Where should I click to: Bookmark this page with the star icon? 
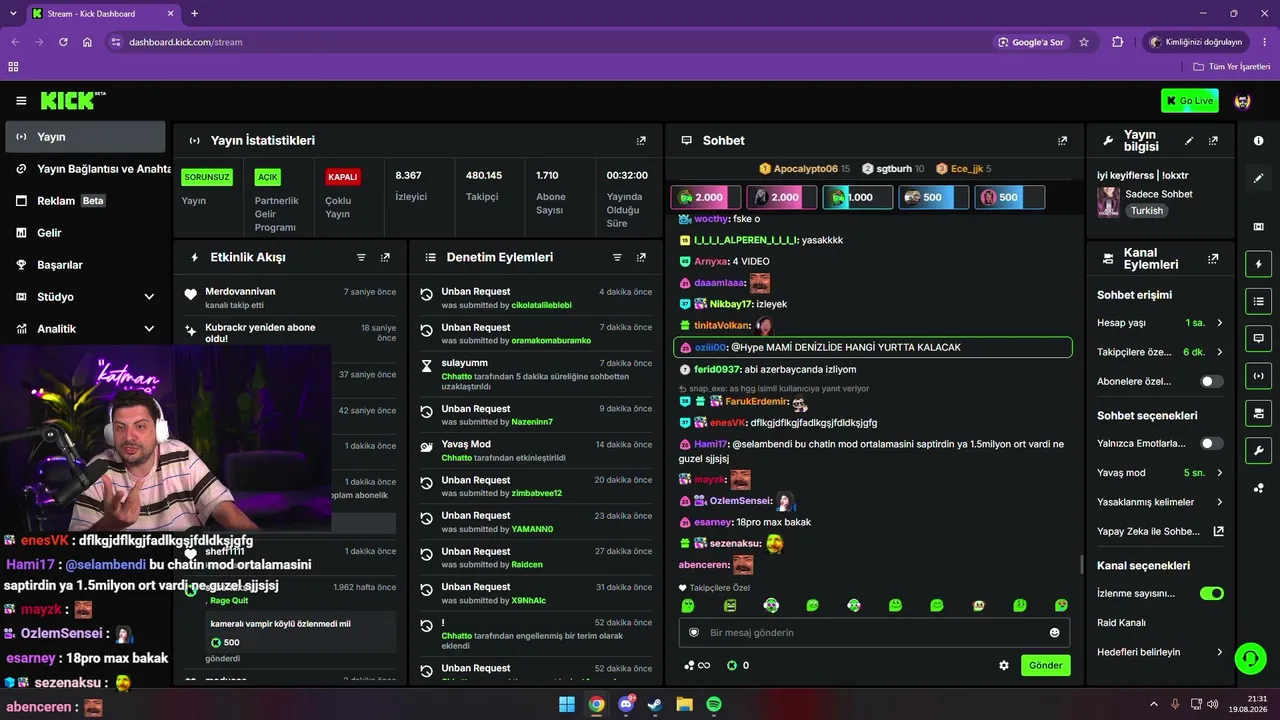coord(1084,42)
